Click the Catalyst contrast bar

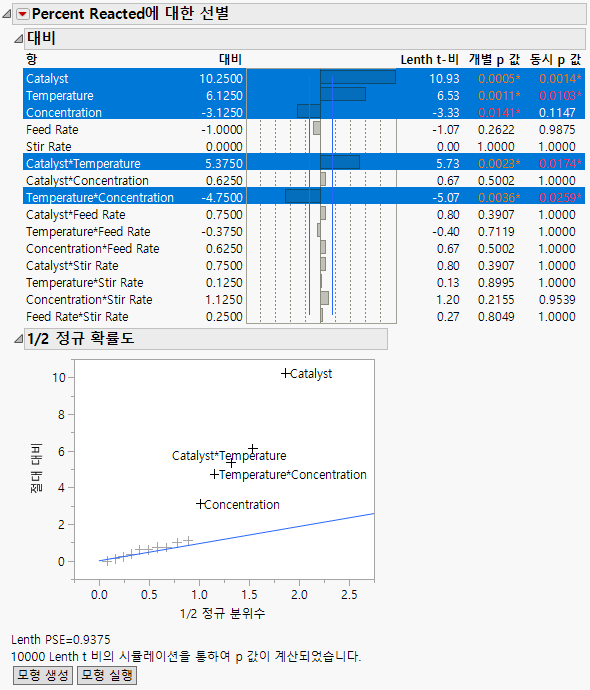[358, 77]
